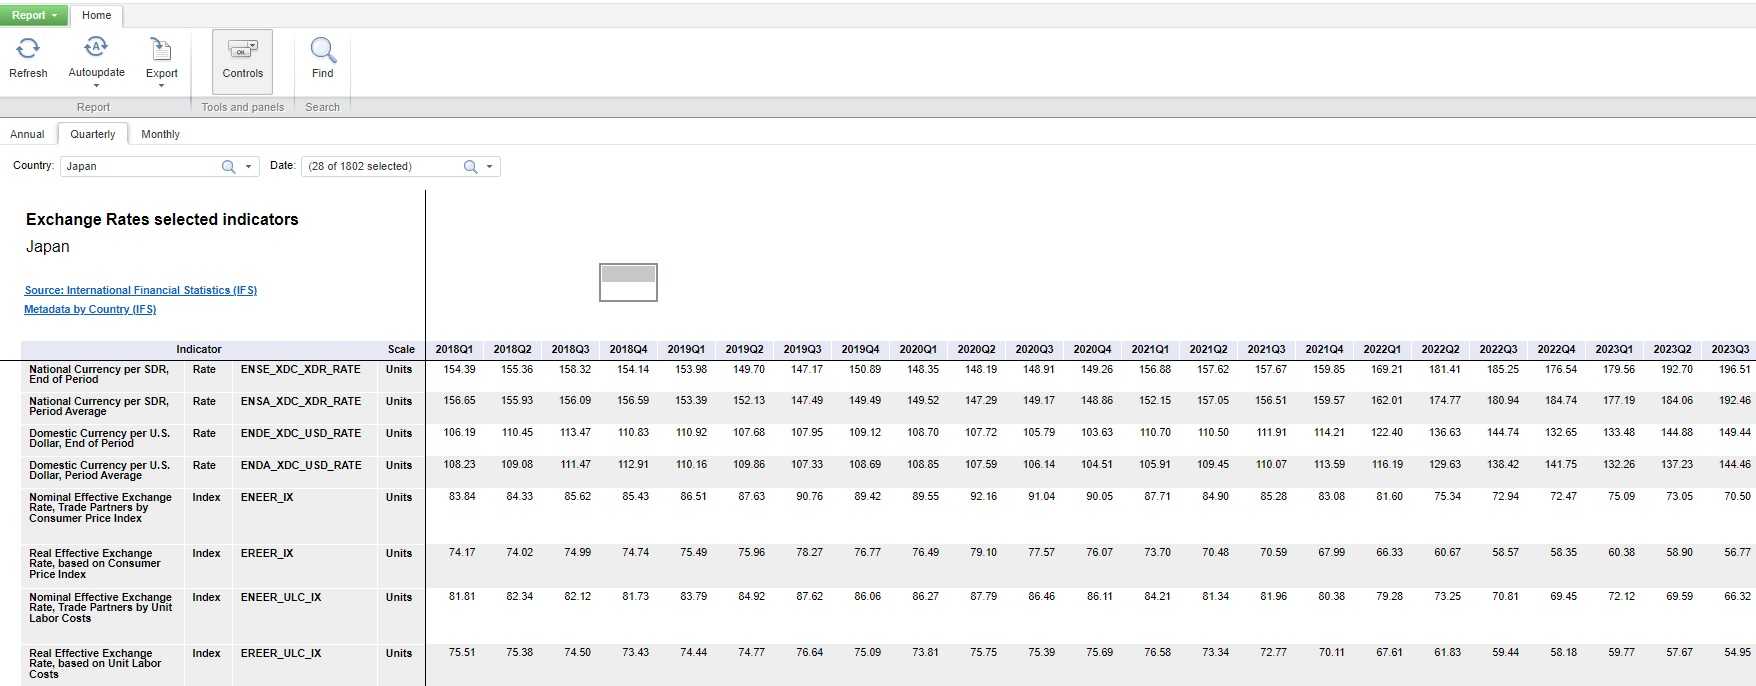
Task: Click value 84.21 in 2021Q1 column
Action: 1157,596
